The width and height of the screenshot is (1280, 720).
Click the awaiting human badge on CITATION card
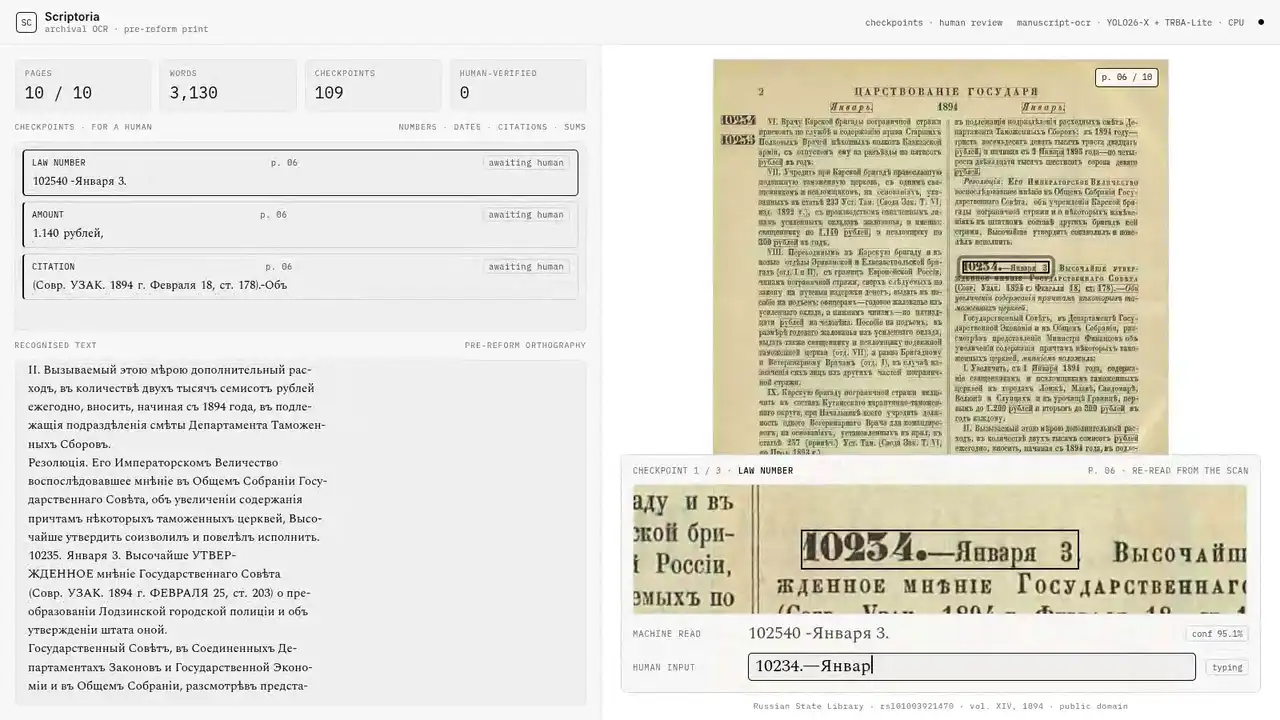(526, 267)
